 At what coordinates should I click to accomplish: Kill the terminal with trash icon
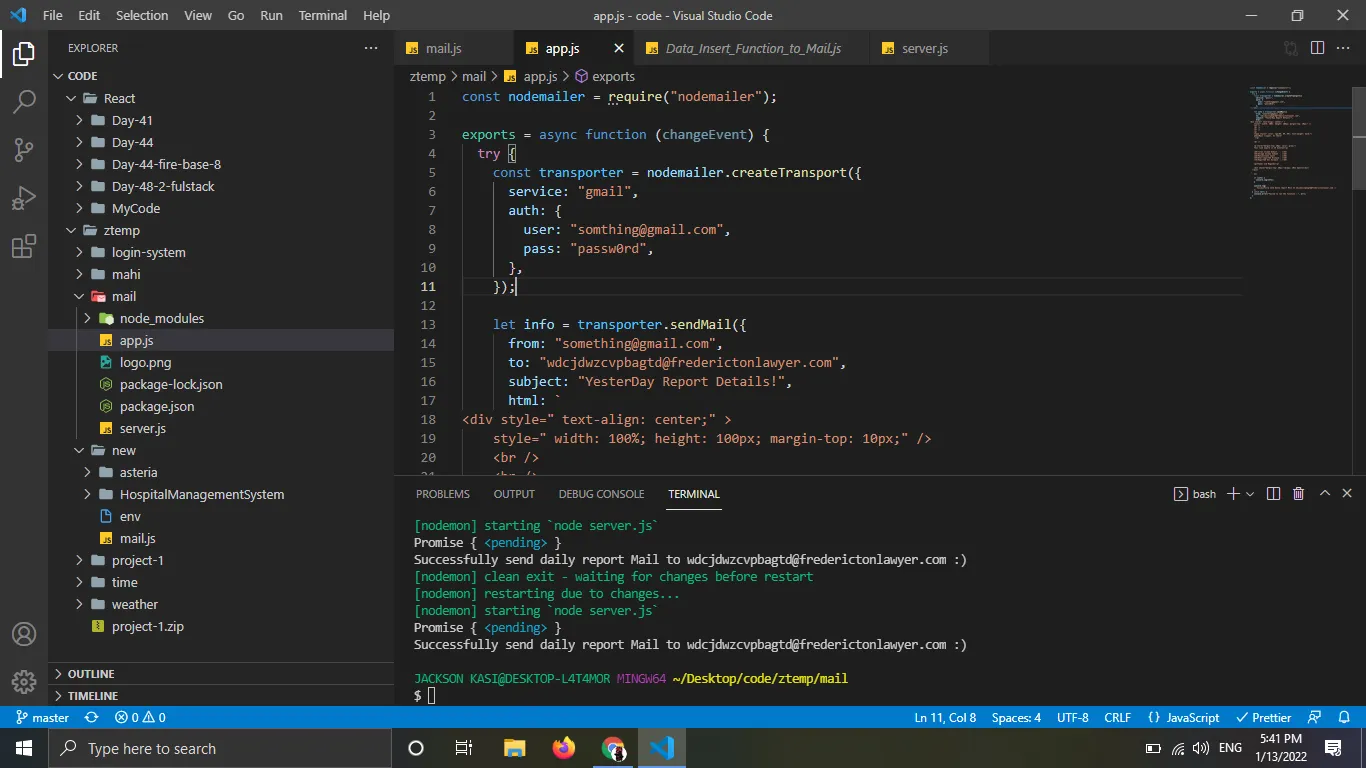(1298, 494)
